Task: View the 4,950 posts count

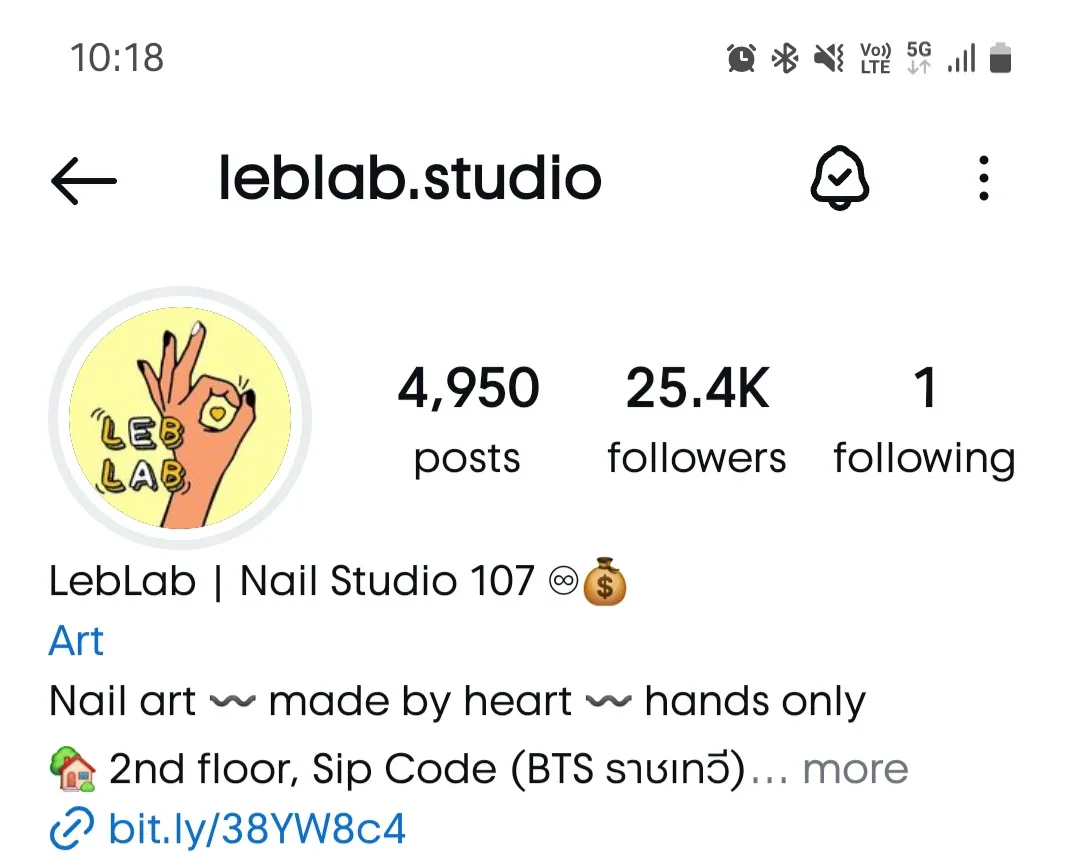Action: click(x=468, y=418)
